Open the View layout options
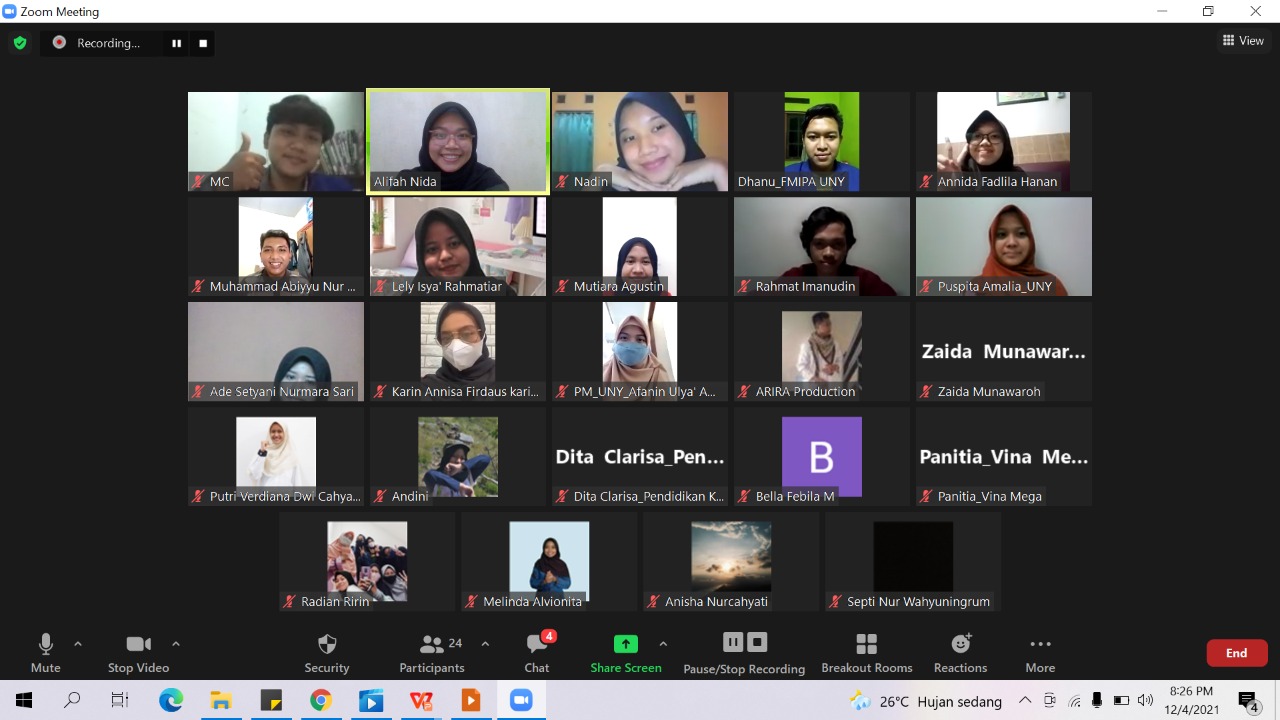This screenshot has width=1280, height=720. [1243, 41]
